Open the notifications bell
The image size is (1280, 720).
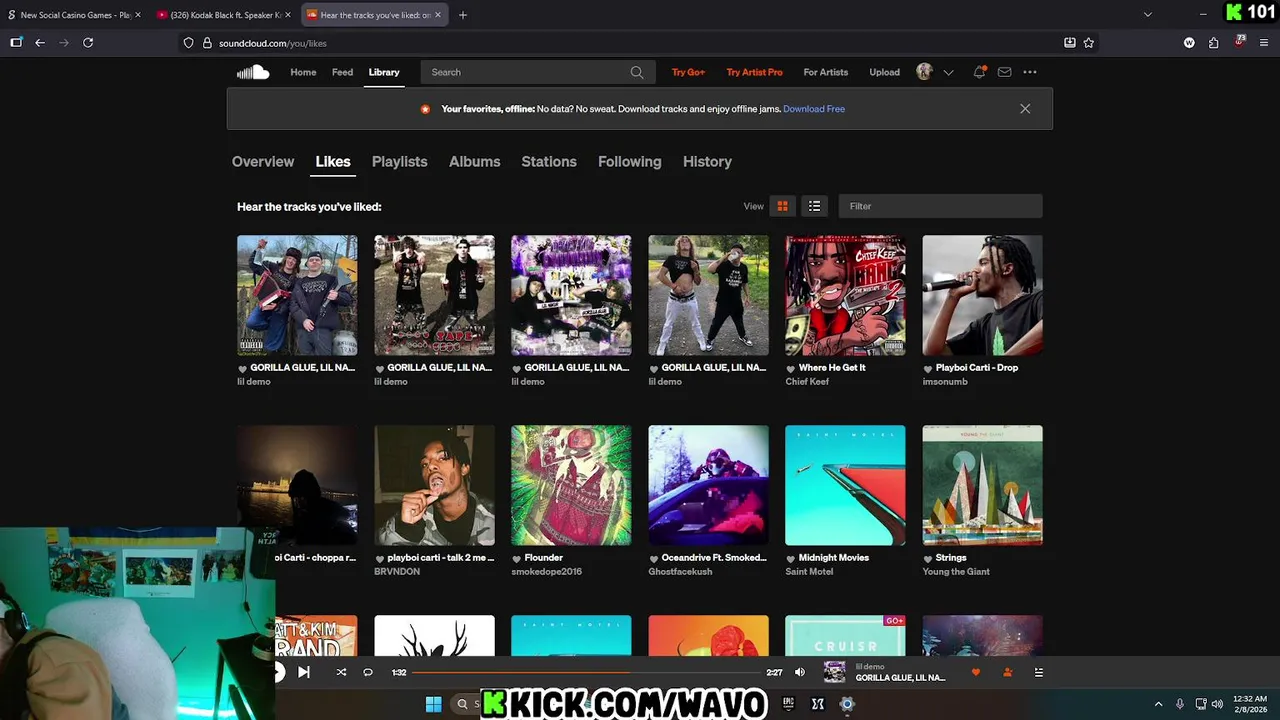tap(979, 72)
